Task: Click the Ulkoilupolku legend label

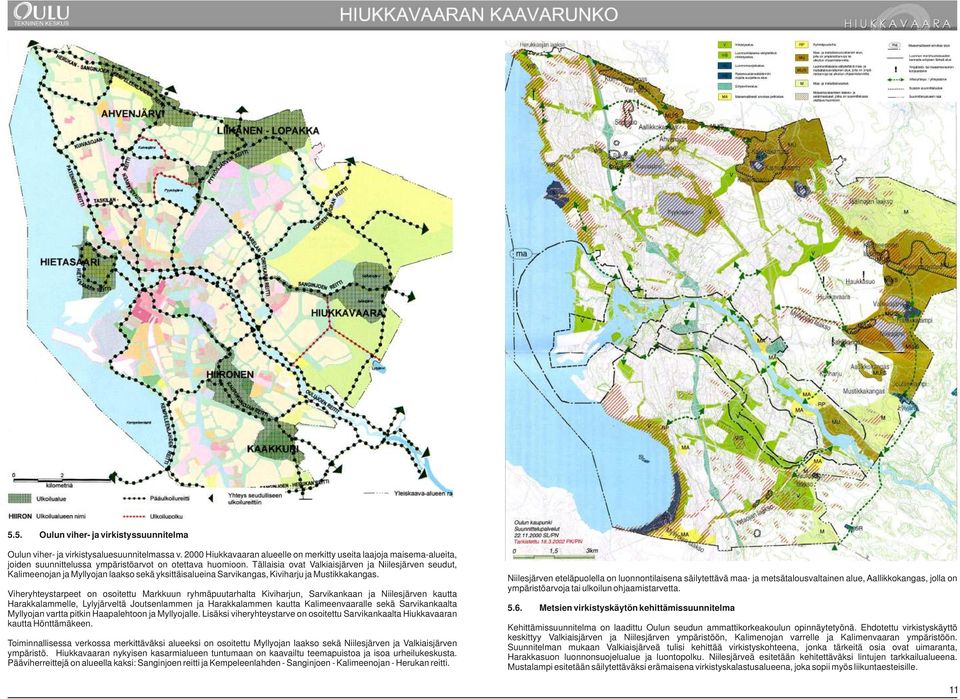Action: (x=166, y=516)
